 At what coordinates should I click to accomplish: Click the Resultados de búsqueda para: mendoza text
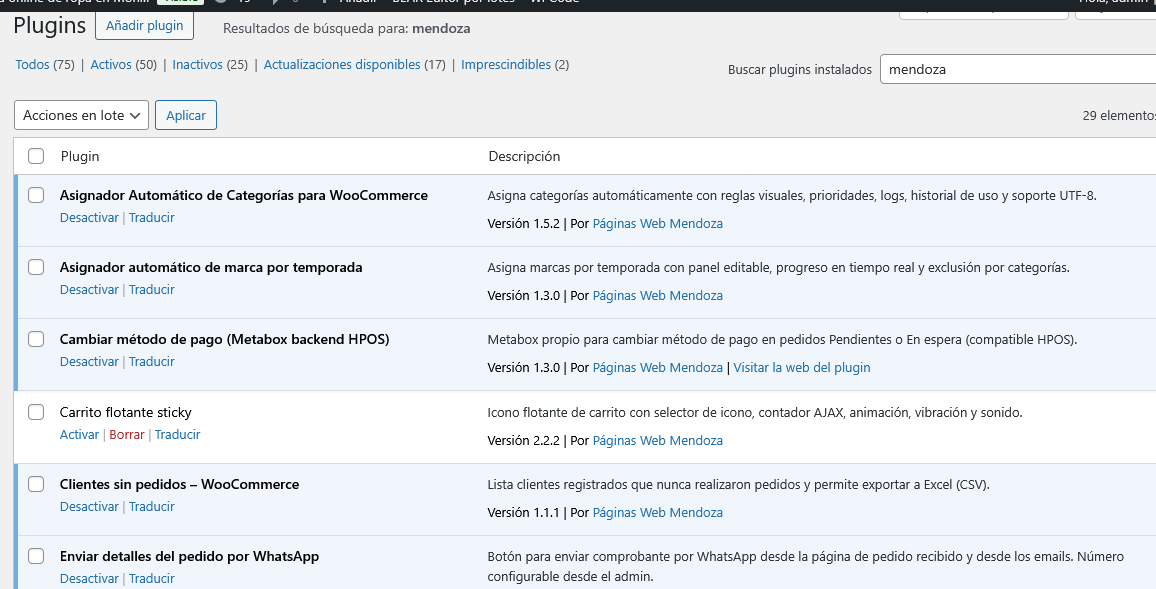pos(347,29)
